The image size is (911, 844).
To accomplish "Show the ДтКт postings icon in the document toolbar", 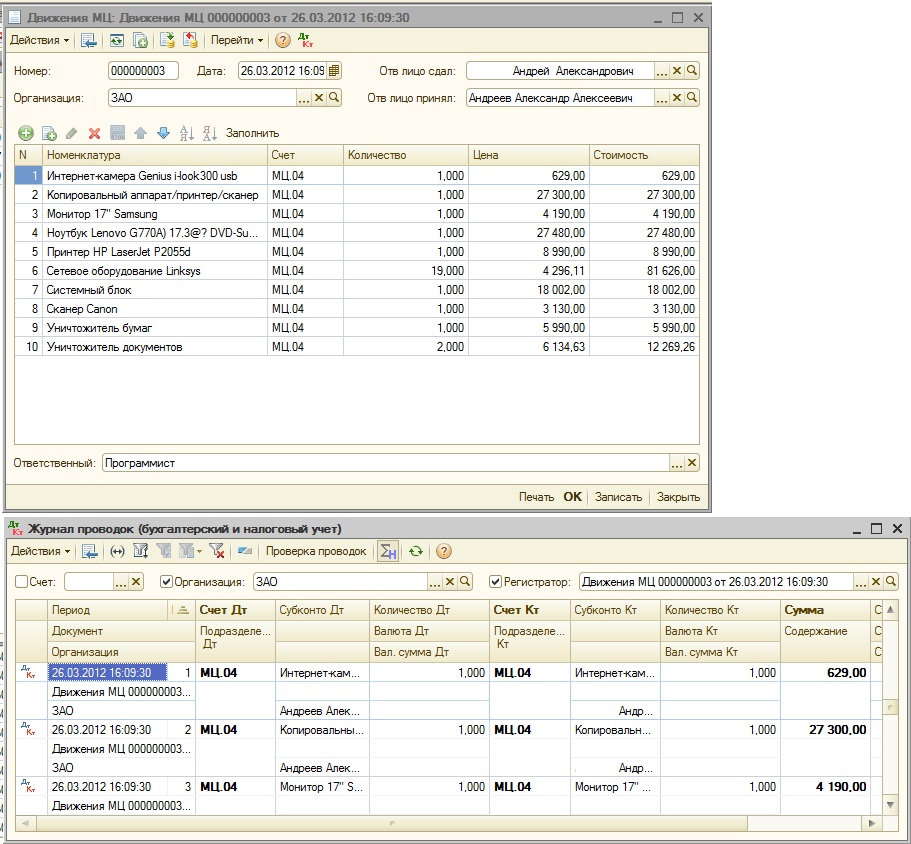I will tap(305, 40).
